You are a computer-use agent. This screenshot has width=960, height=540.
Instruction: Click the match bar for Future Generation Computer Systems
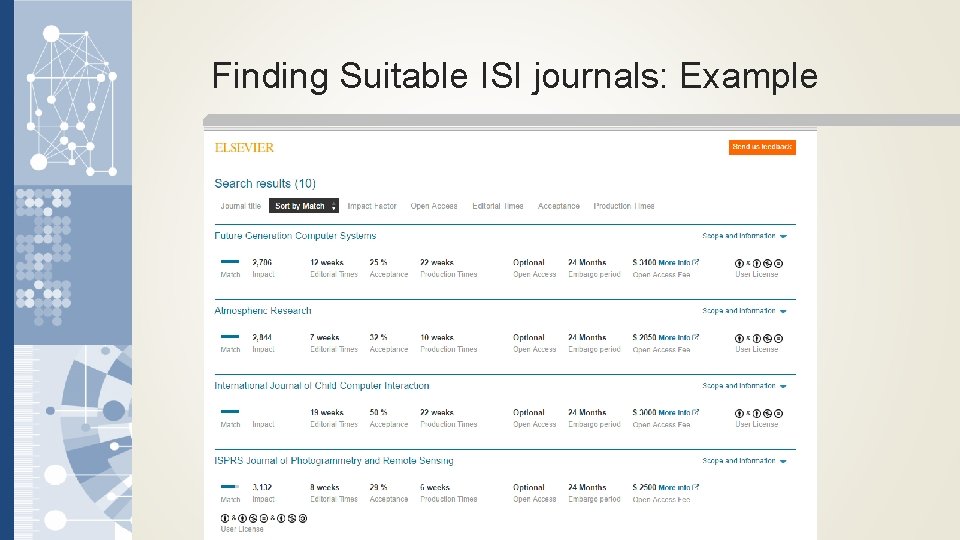pyautogui.click(x=230, y=261)
